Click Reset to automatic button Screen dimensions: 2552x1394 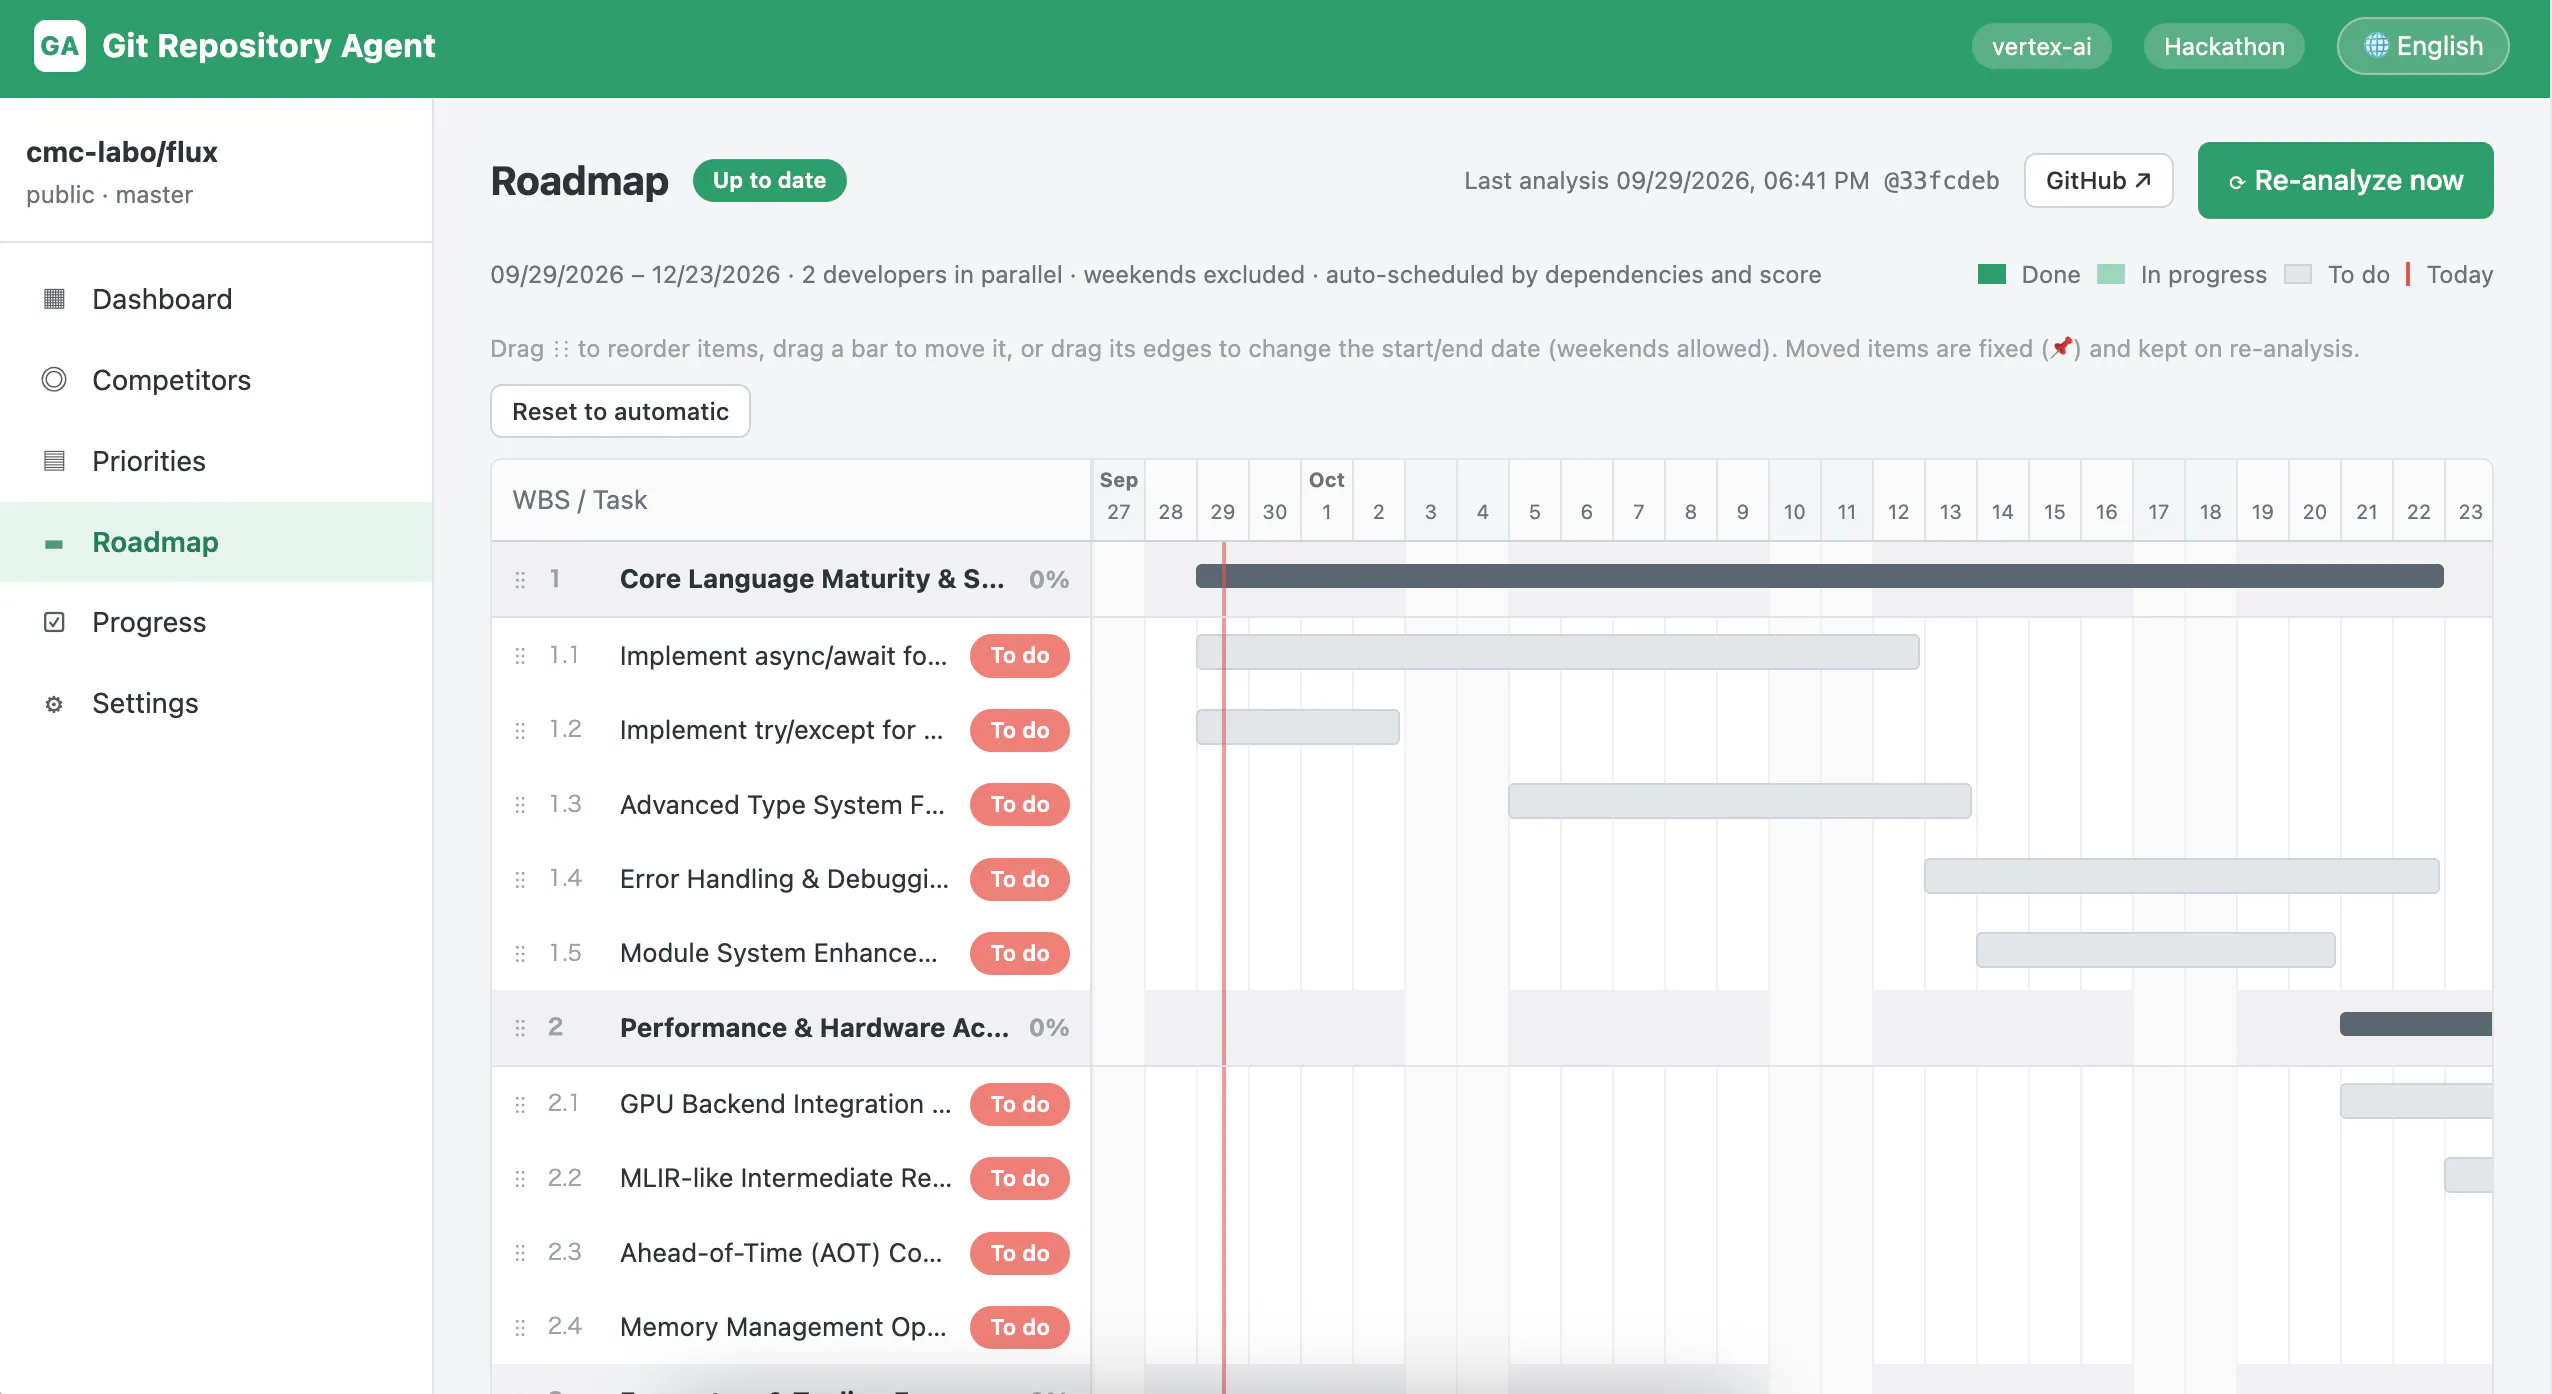pos(620,412)
